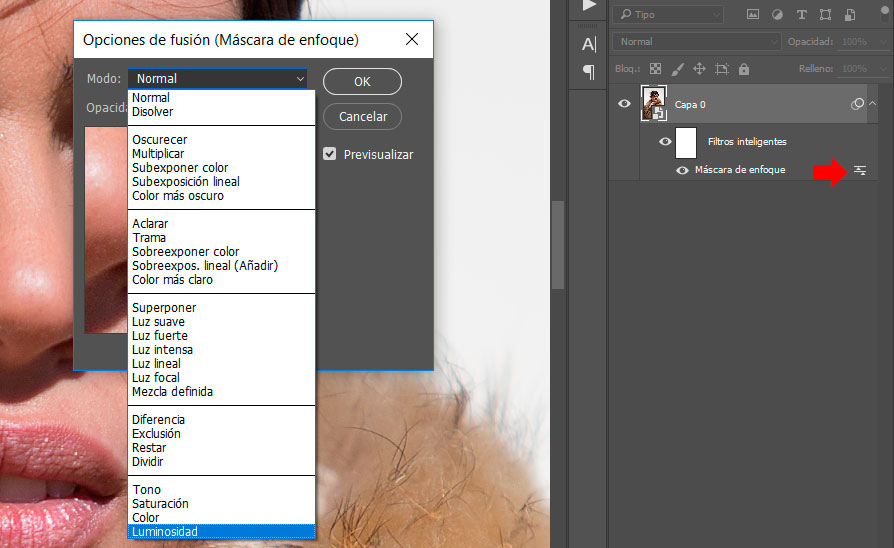The image size is (894, 548).
Task: Open blending options for Máscara de enfoque
Action: click(860, 171)
